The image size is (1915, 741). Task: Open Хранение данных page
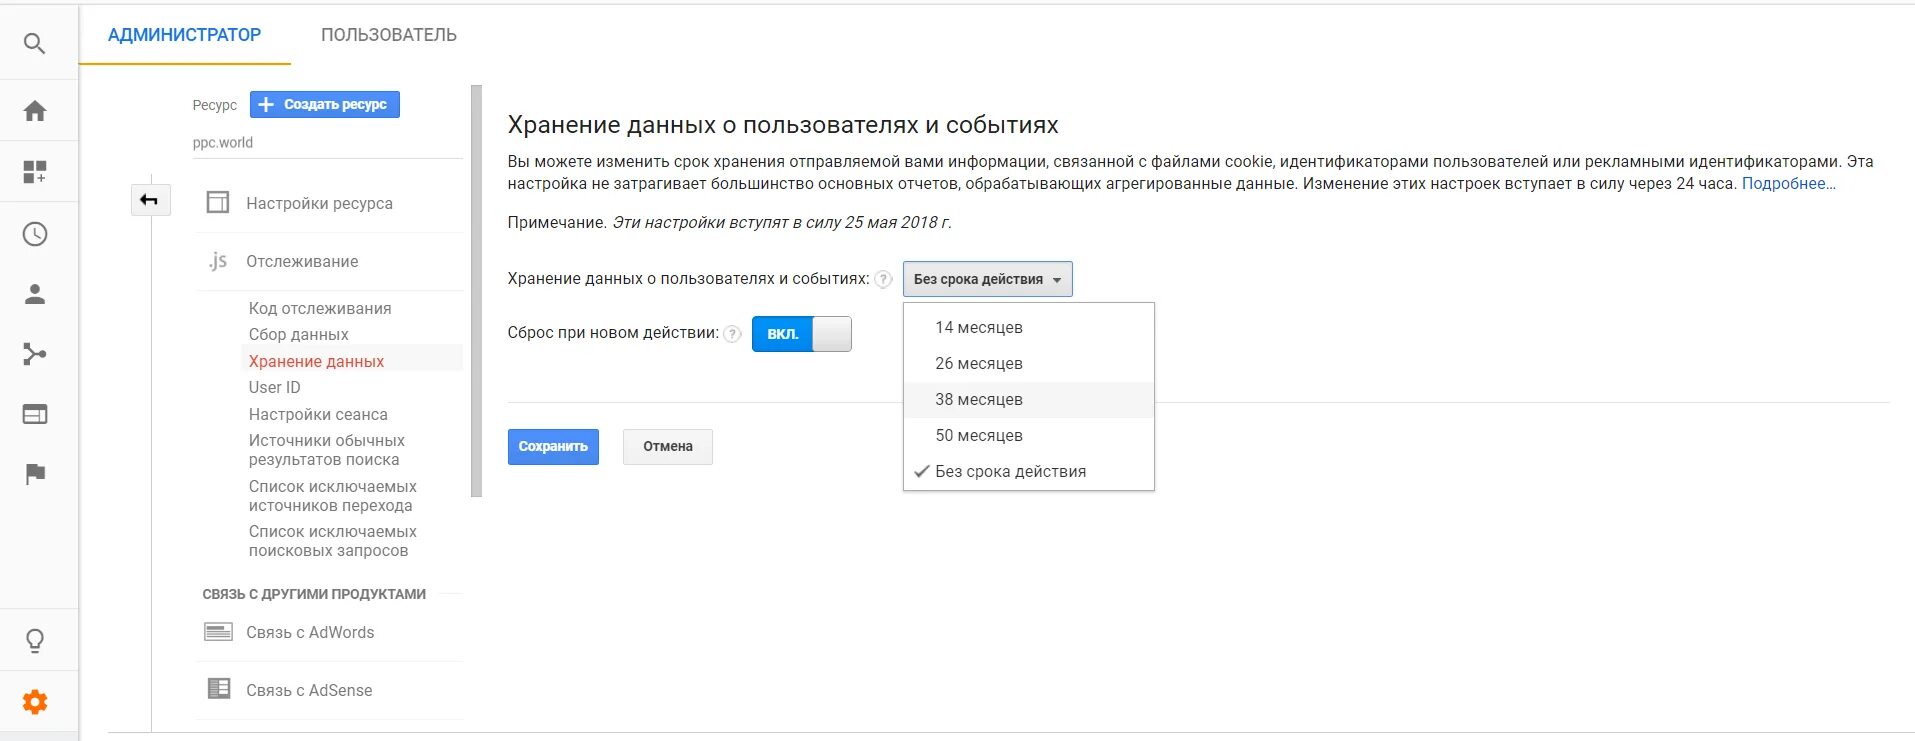[316, 361]
